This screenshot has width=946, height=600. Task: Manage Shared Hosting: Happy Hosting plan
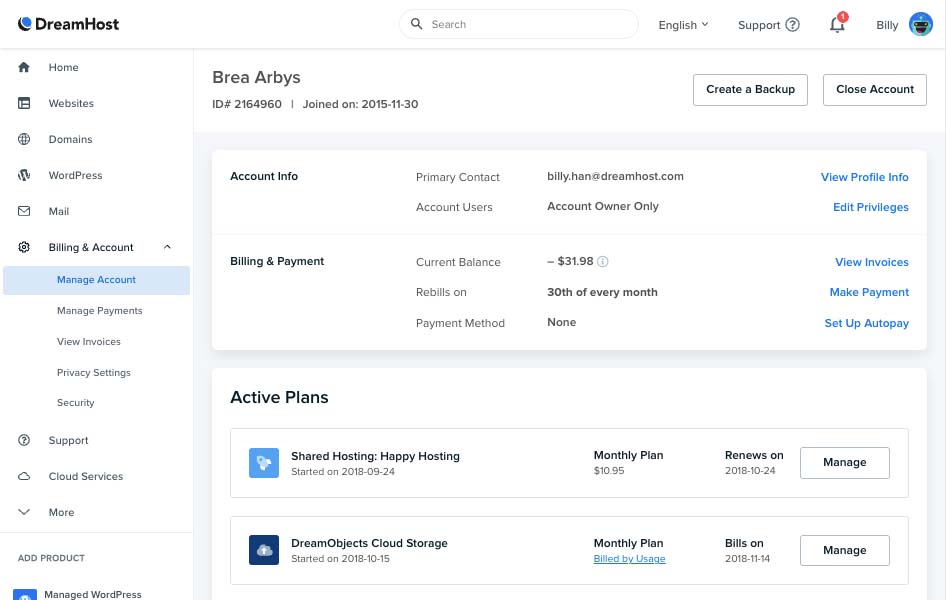point(844,463)
